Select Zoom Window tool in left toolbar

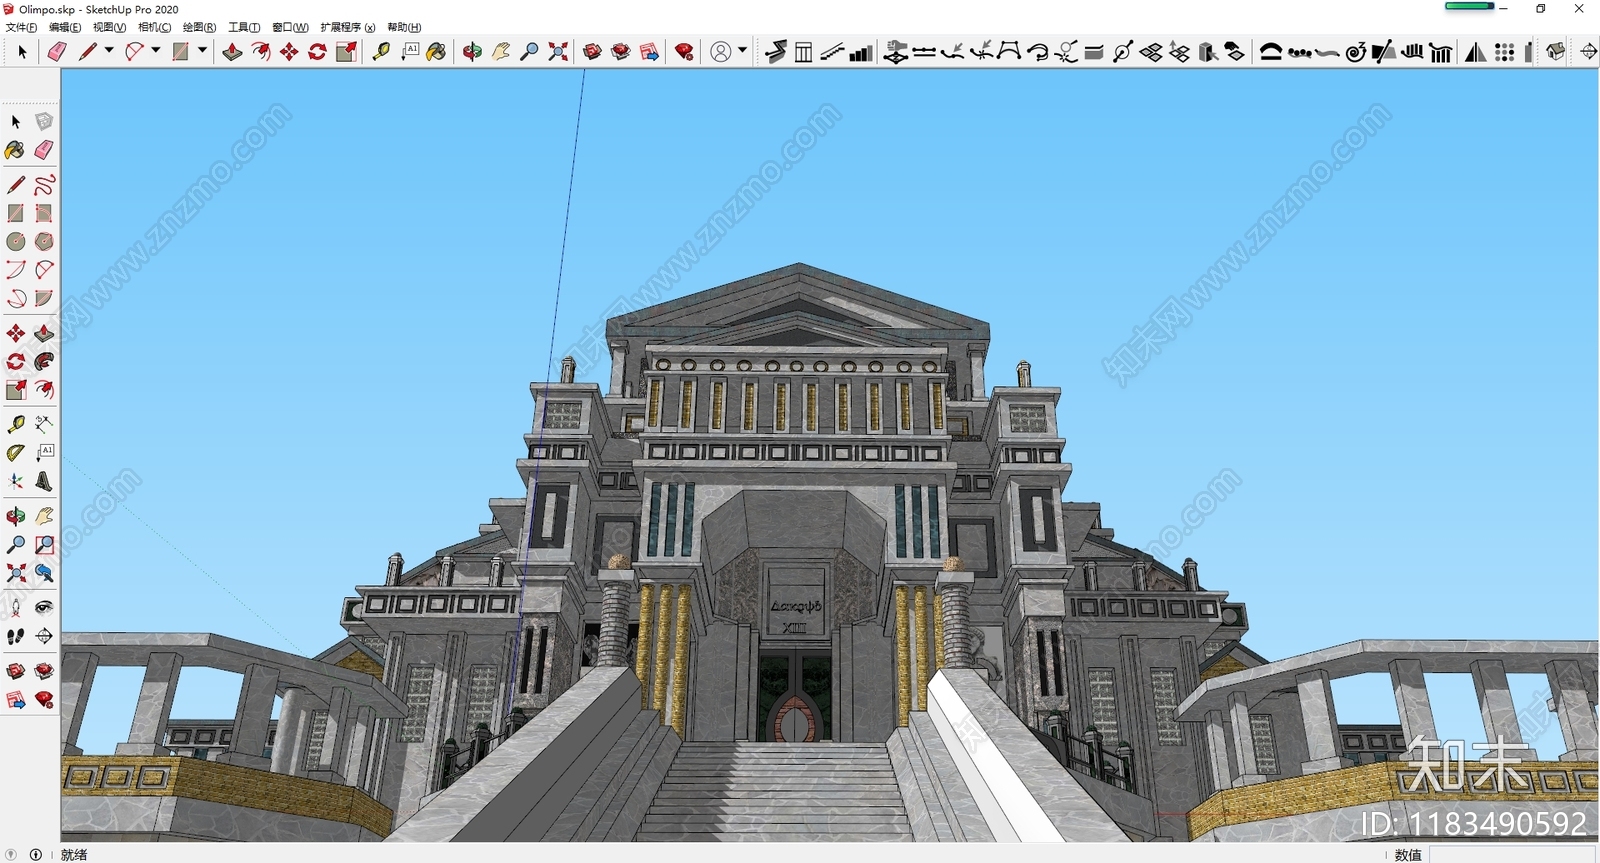[x=44, y=545]
